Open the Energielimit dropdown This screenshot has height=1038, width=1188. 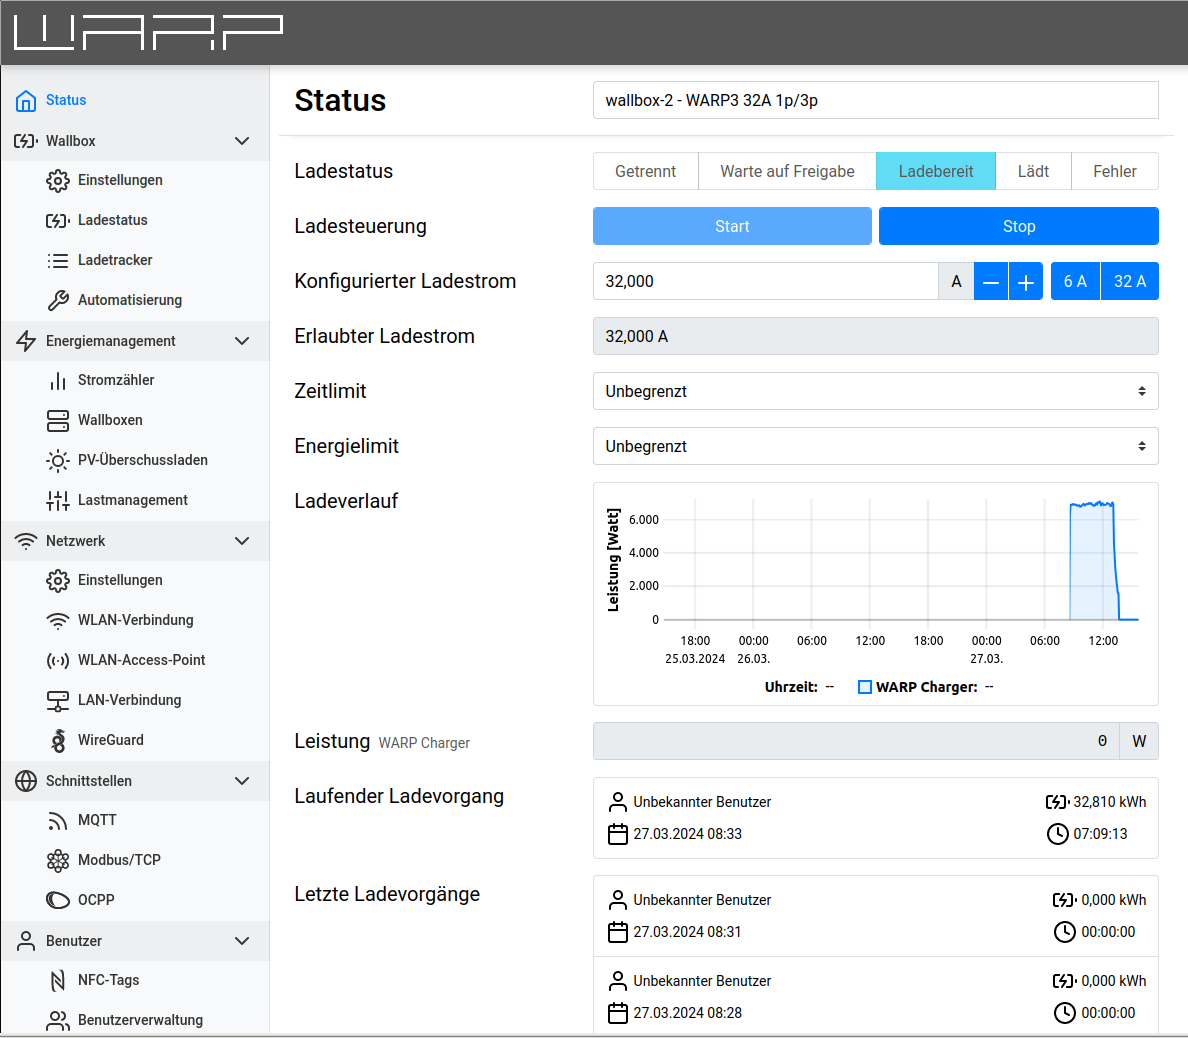click(875, 446)
